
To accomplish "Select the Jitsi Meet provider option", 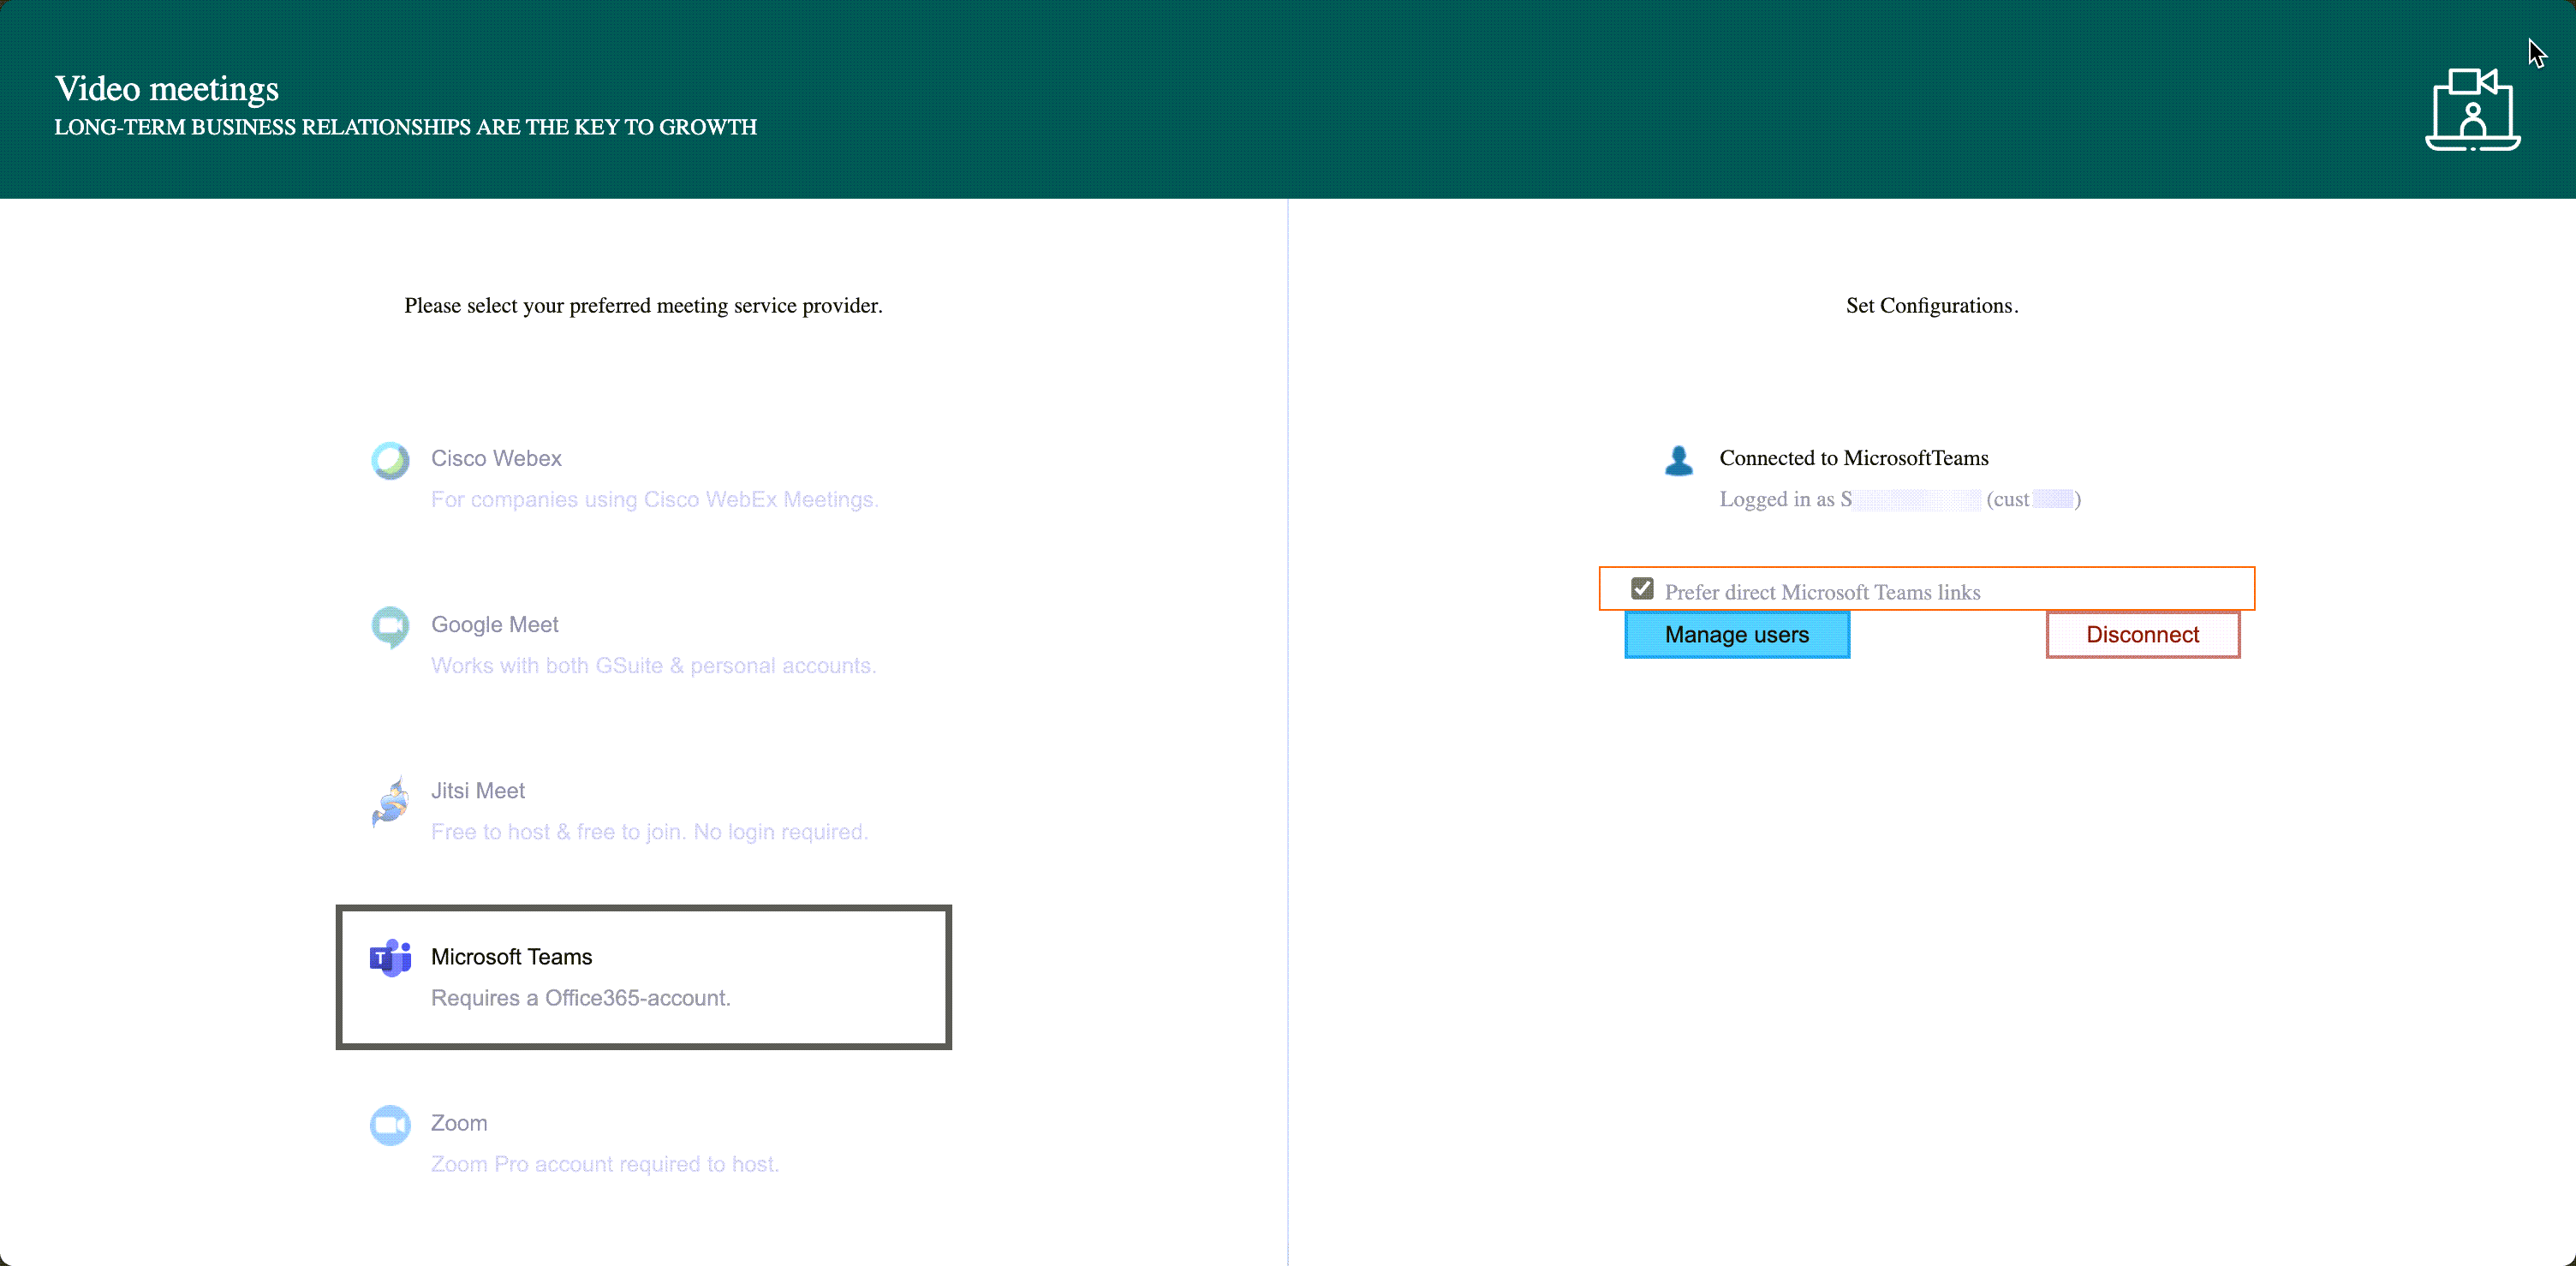I will point(477,790).
